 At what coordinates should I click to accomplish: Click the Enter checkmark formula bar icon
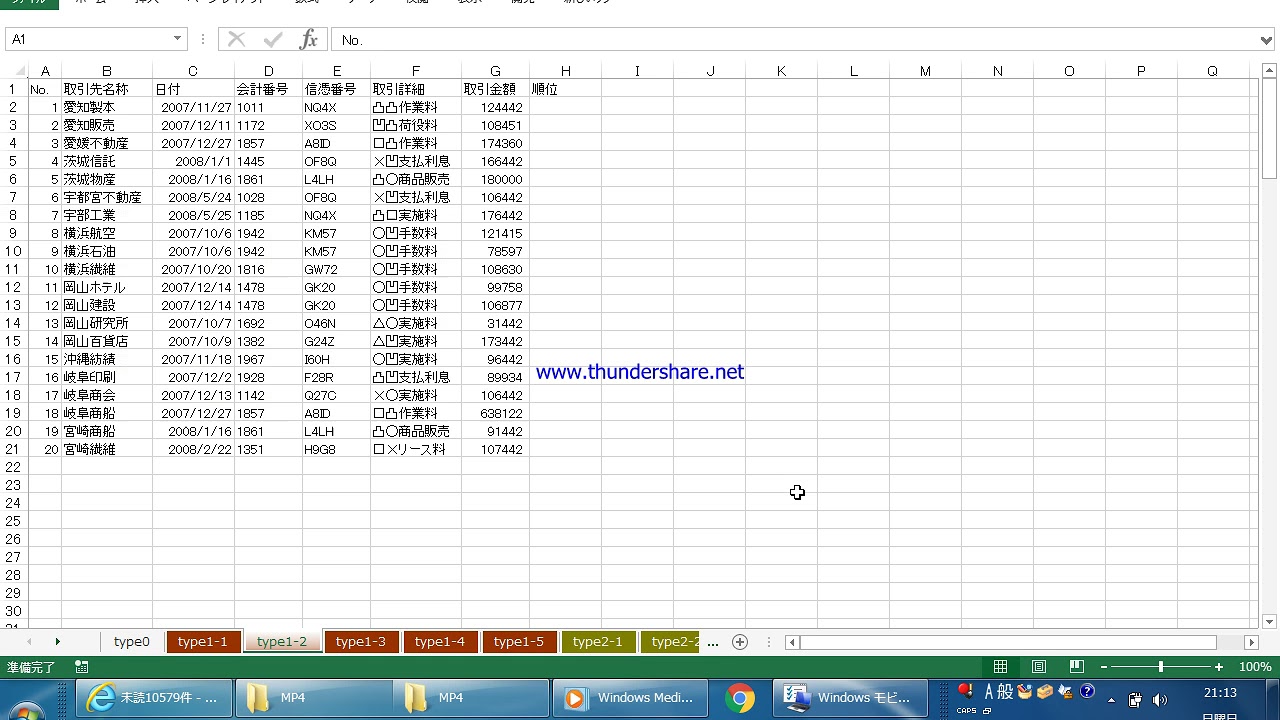click(272, 39)
